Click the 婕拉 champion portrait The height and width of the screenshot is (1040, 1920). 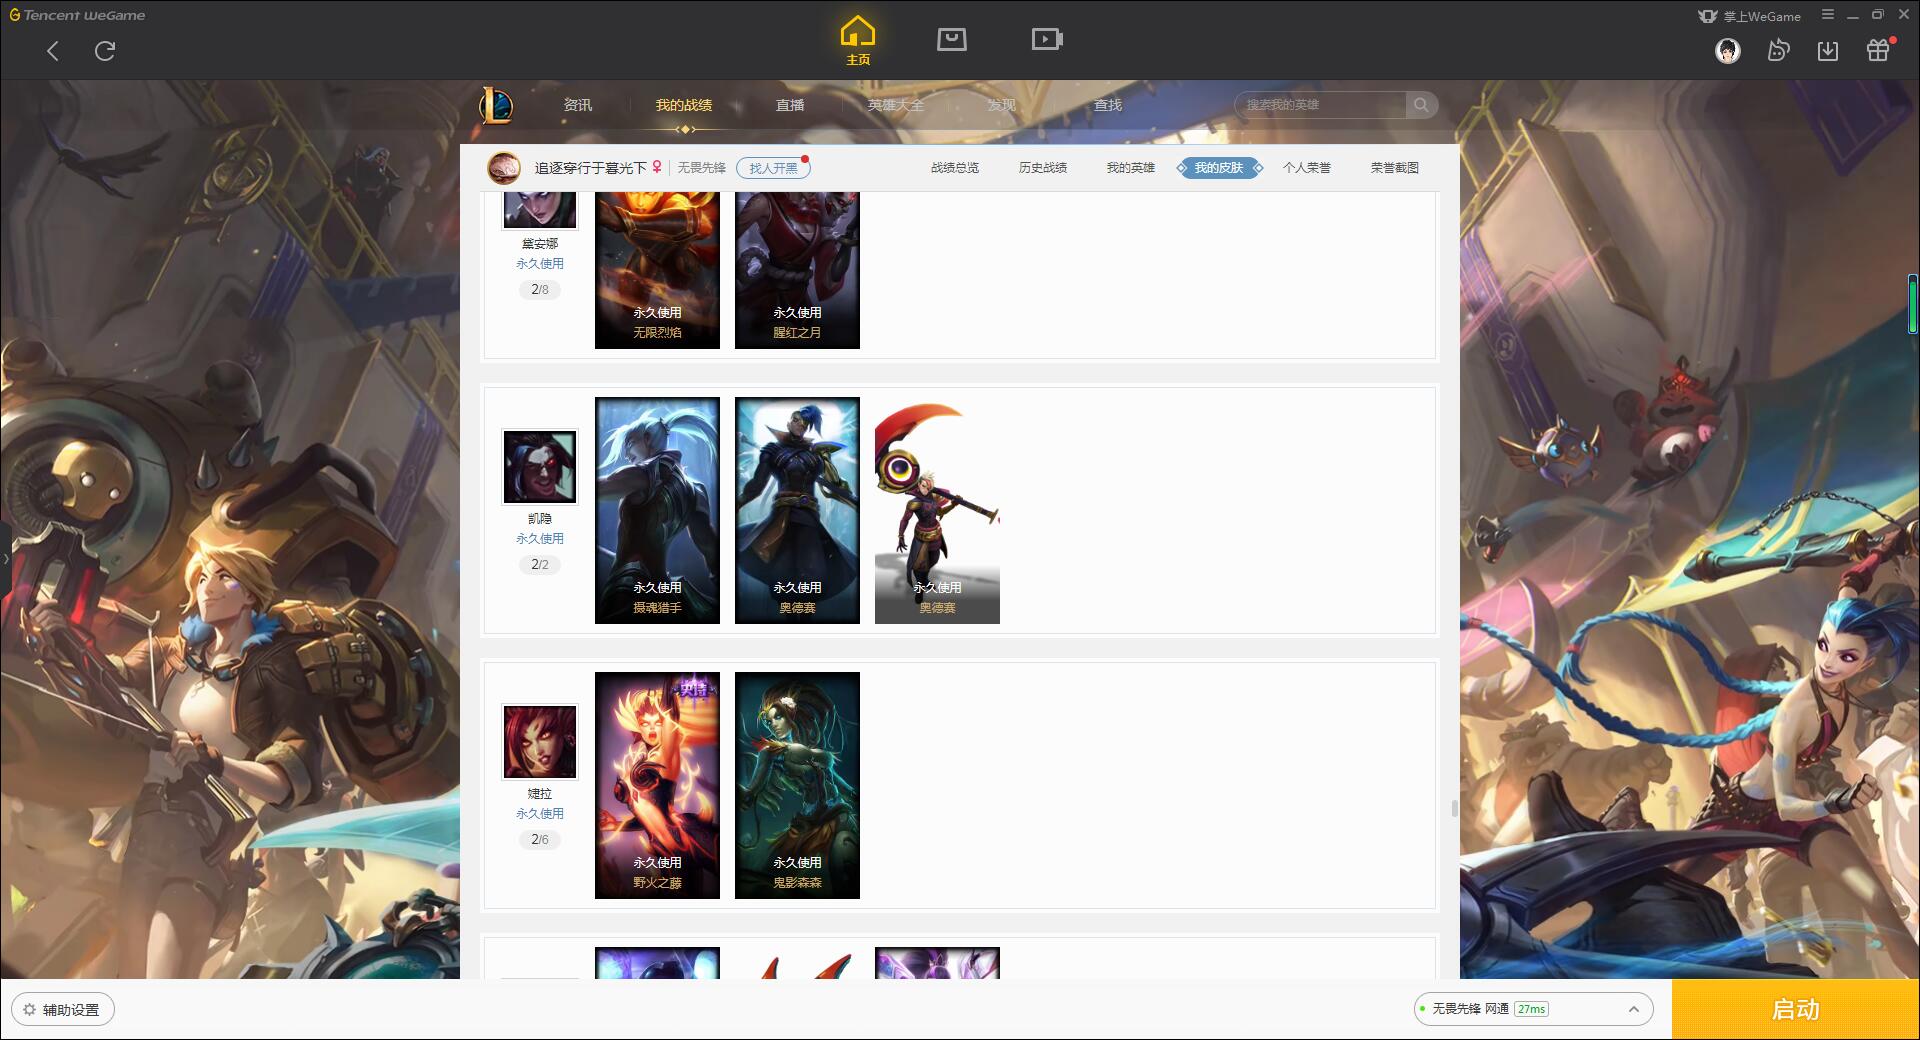540,742
